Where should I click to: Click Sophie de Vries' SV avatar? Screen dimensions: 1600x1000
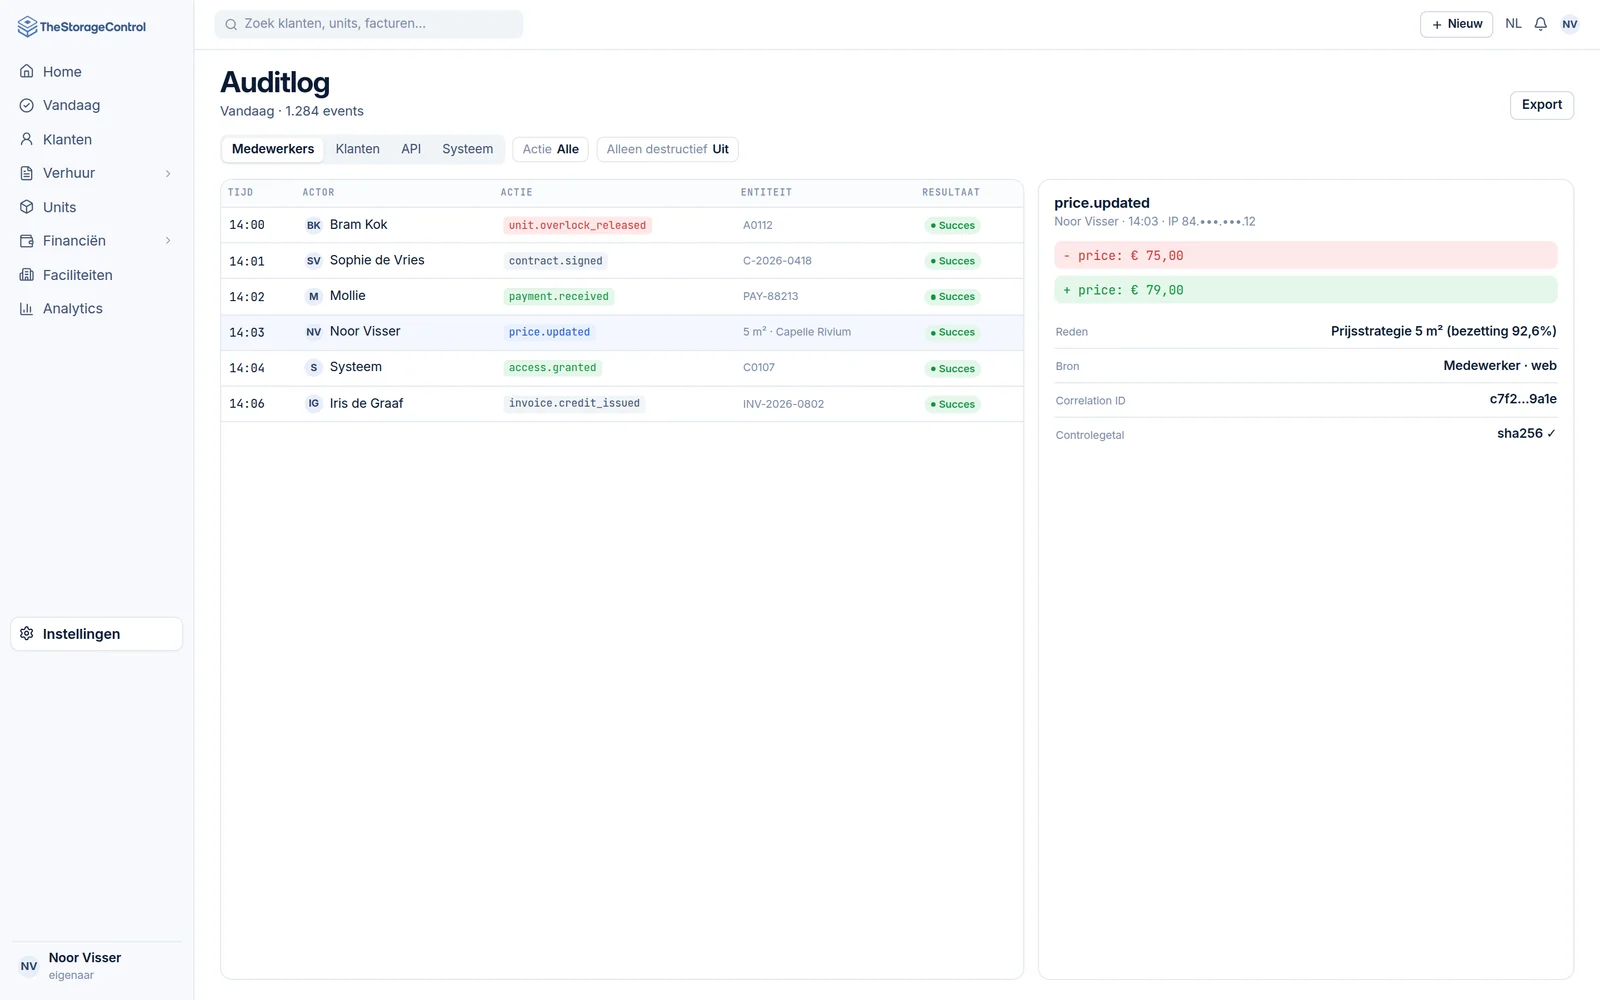(314, 261)
